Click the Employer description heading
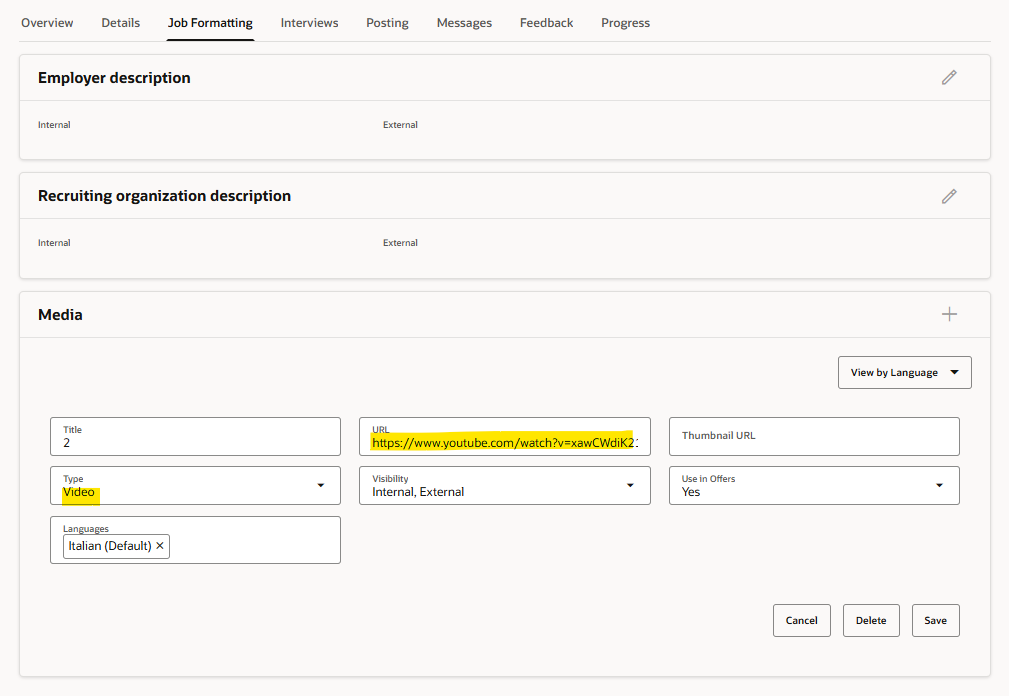The width and height of the screenshot is (1009, 696). (x=114, y=78)
